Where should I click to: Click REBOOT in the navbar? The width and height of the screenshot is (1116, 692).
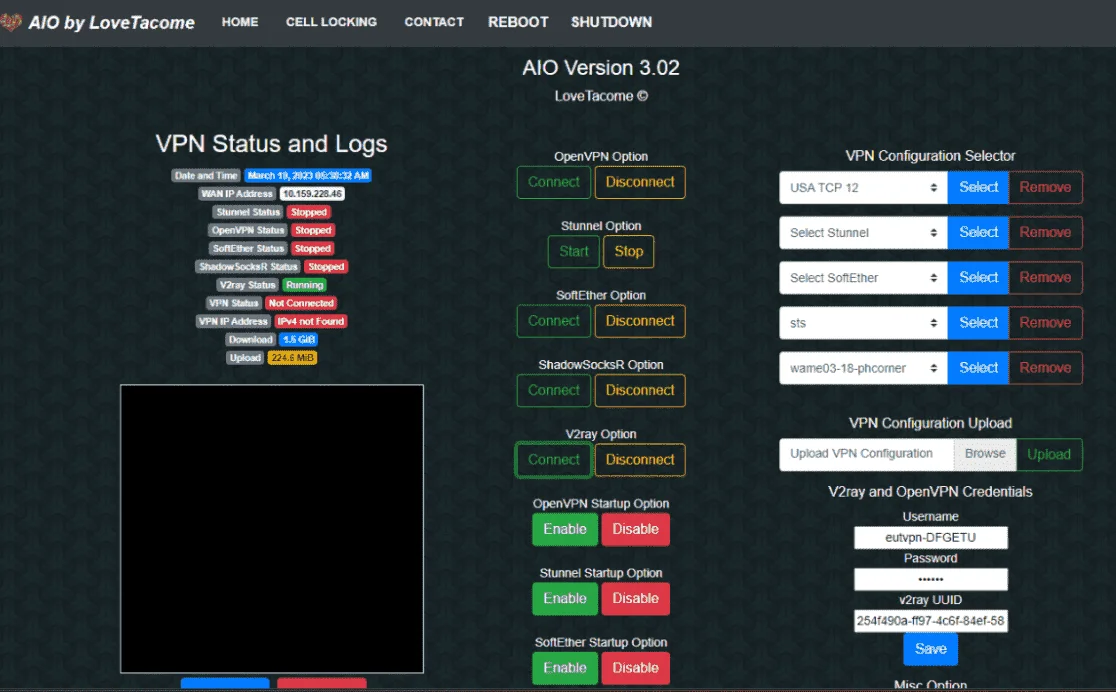[518, 22]
